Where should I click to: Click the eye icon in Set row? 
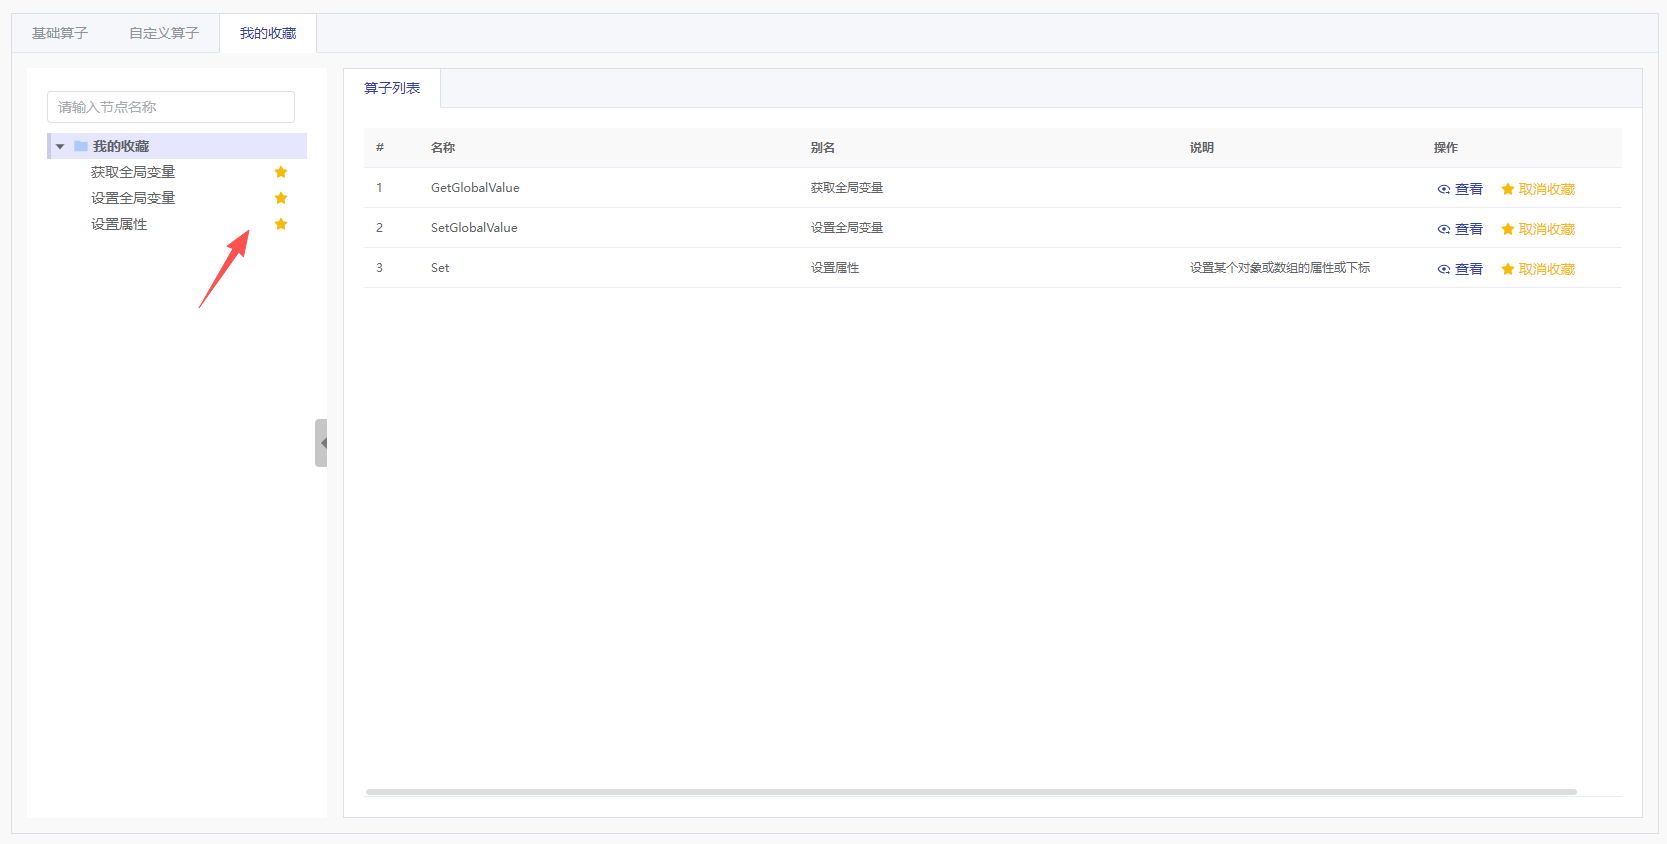coord(1443,269)
